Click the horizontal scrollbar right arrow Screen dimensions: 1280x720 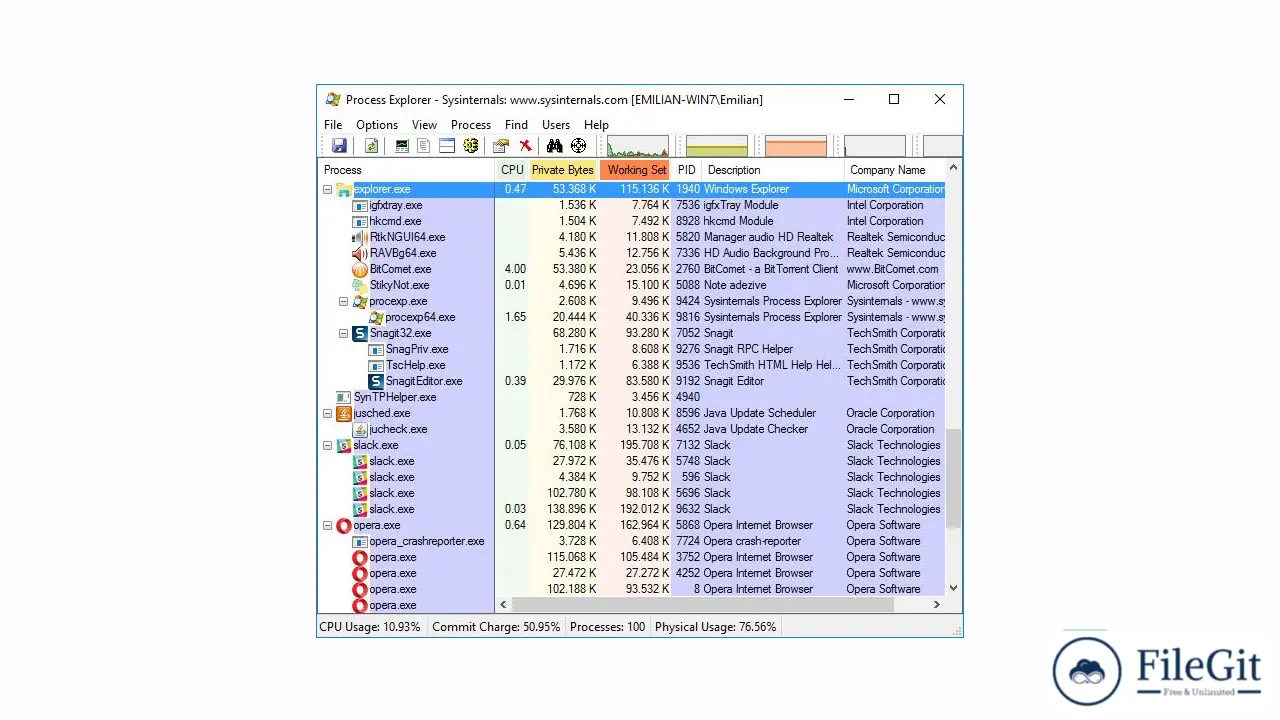point(937,604)
